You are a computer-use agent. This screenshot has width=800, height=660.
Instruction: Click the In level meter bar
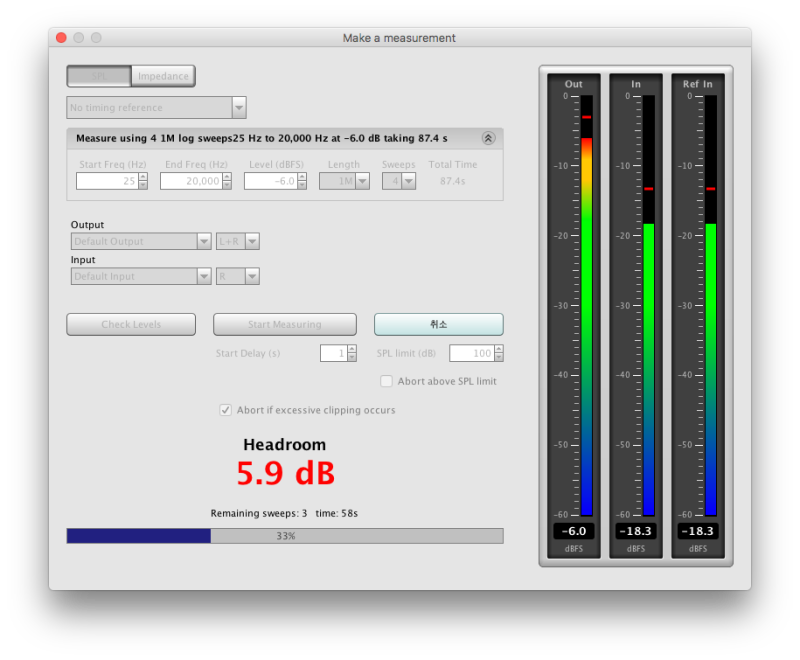648,306
